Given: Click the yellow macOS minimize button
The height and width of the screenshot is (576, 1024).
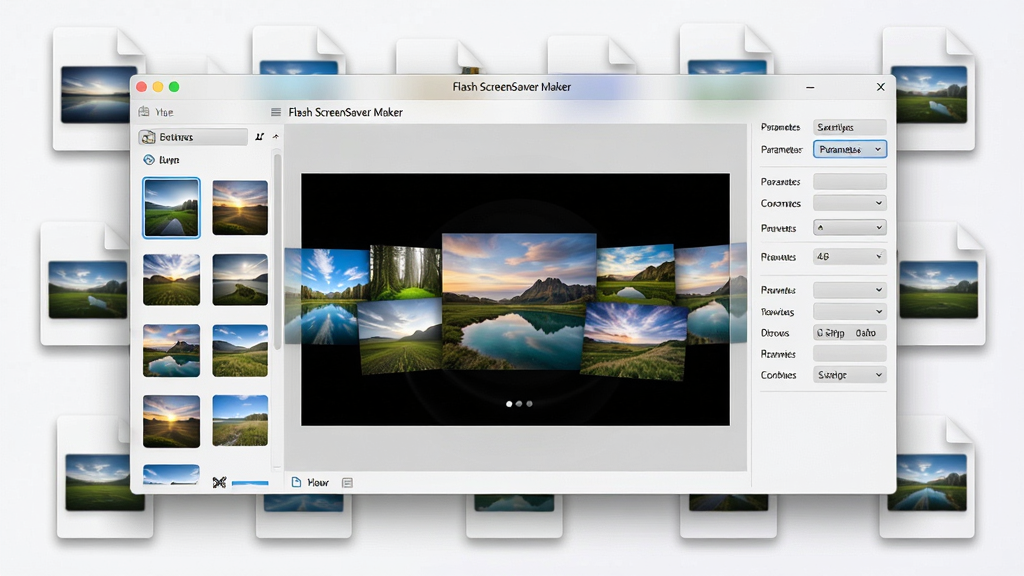Looking at the screenshot, I should [158, 87].
